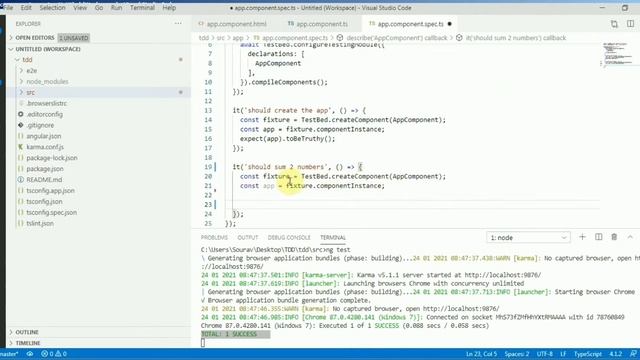This screenshot has height=360, width=640.
Task: Open tsconfig.app.json file
Action: point(51,191)
